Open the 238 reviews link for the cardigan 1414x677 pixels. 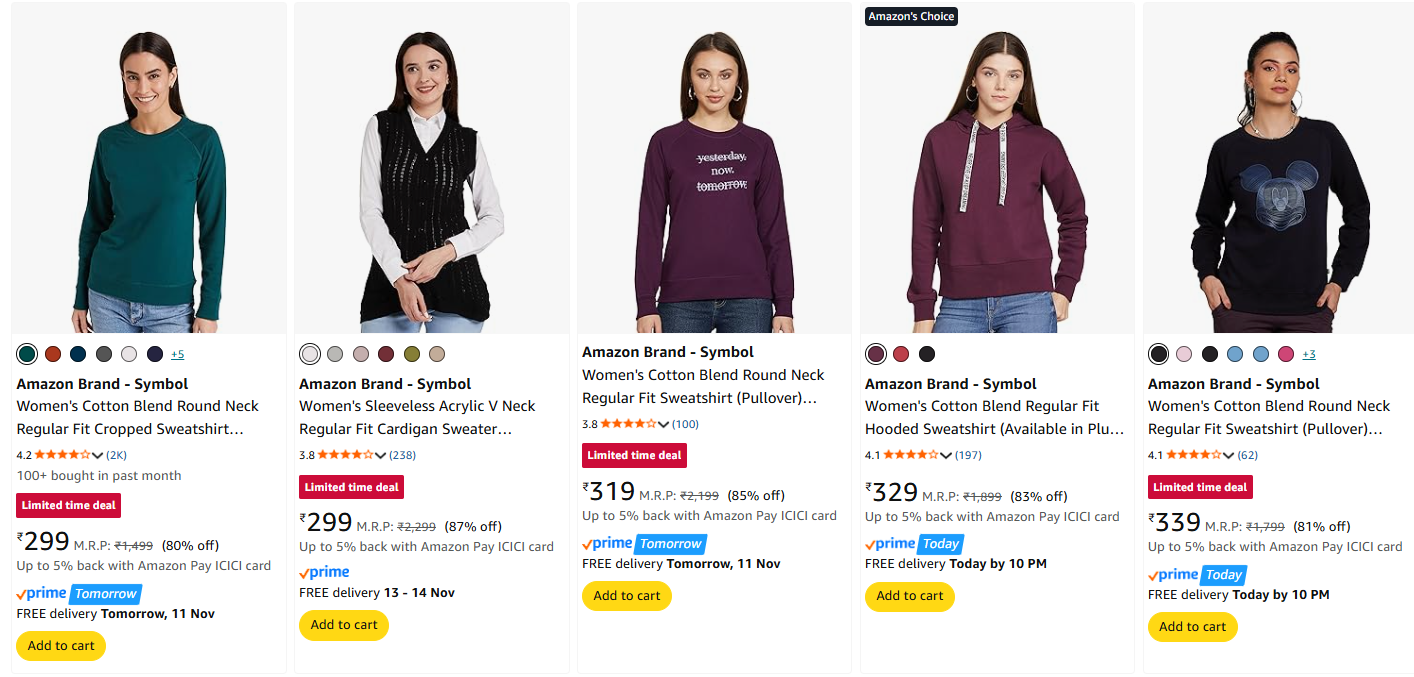coord(402,455)
